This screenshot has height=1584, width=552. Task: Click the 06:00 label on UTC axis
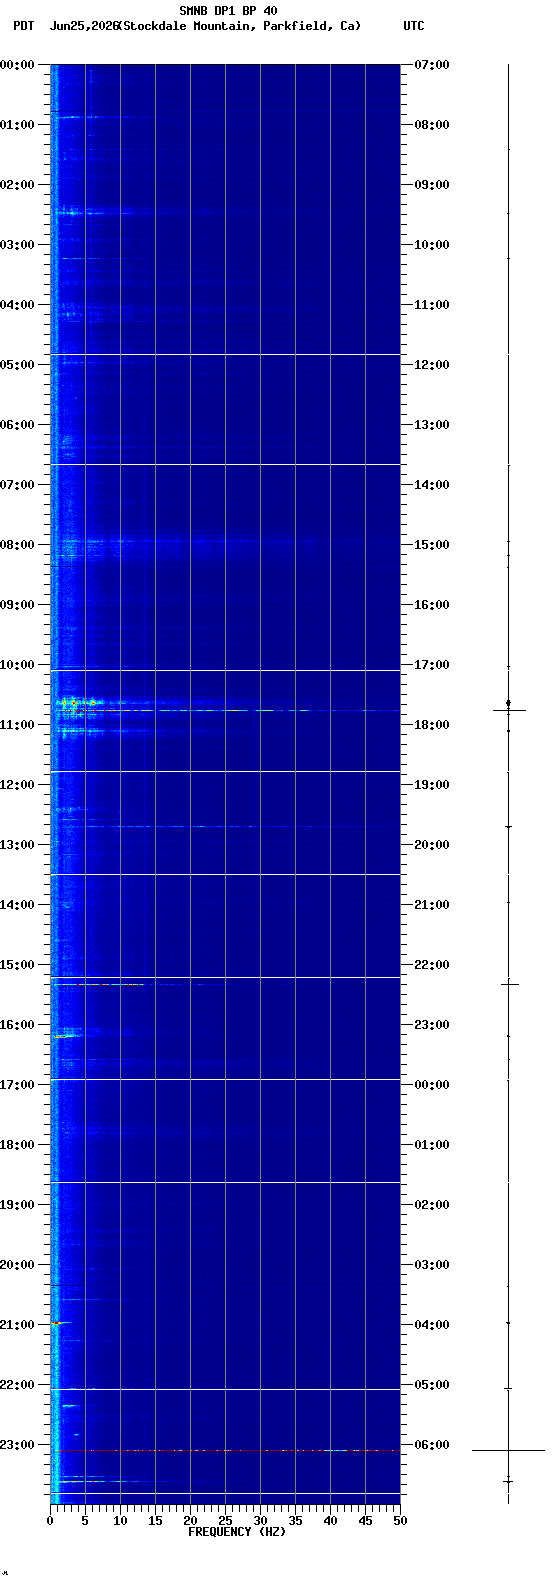432,1445
